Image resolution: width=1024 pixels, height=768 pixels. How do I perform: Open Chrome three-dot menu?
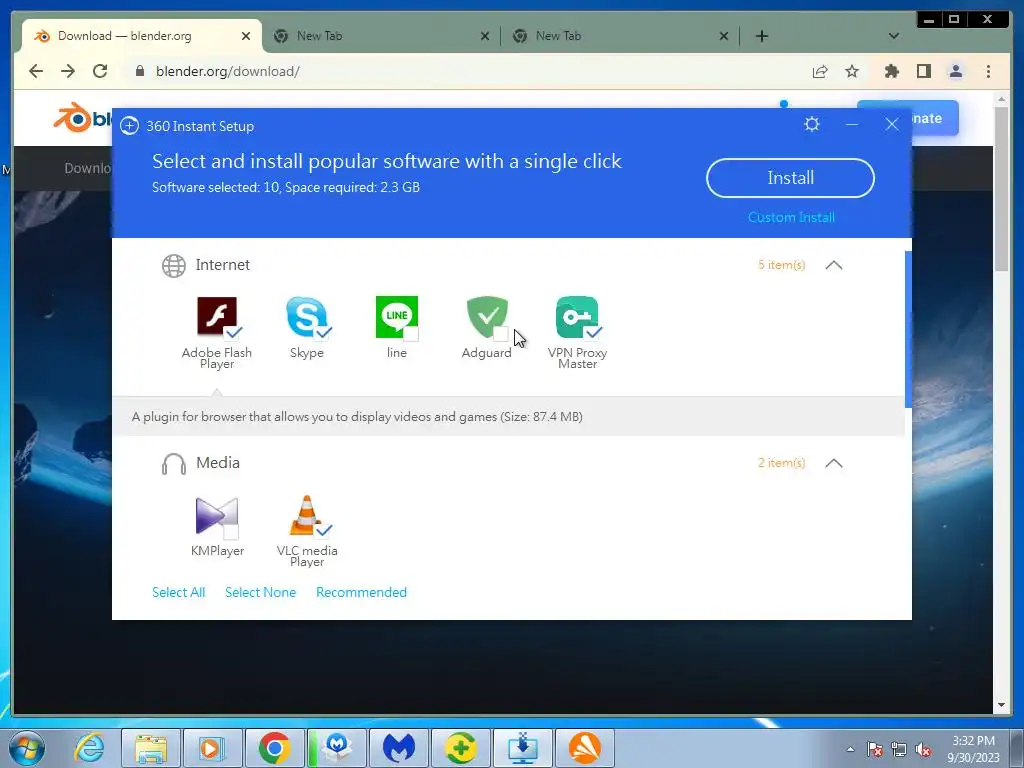[x=988, y=71]
